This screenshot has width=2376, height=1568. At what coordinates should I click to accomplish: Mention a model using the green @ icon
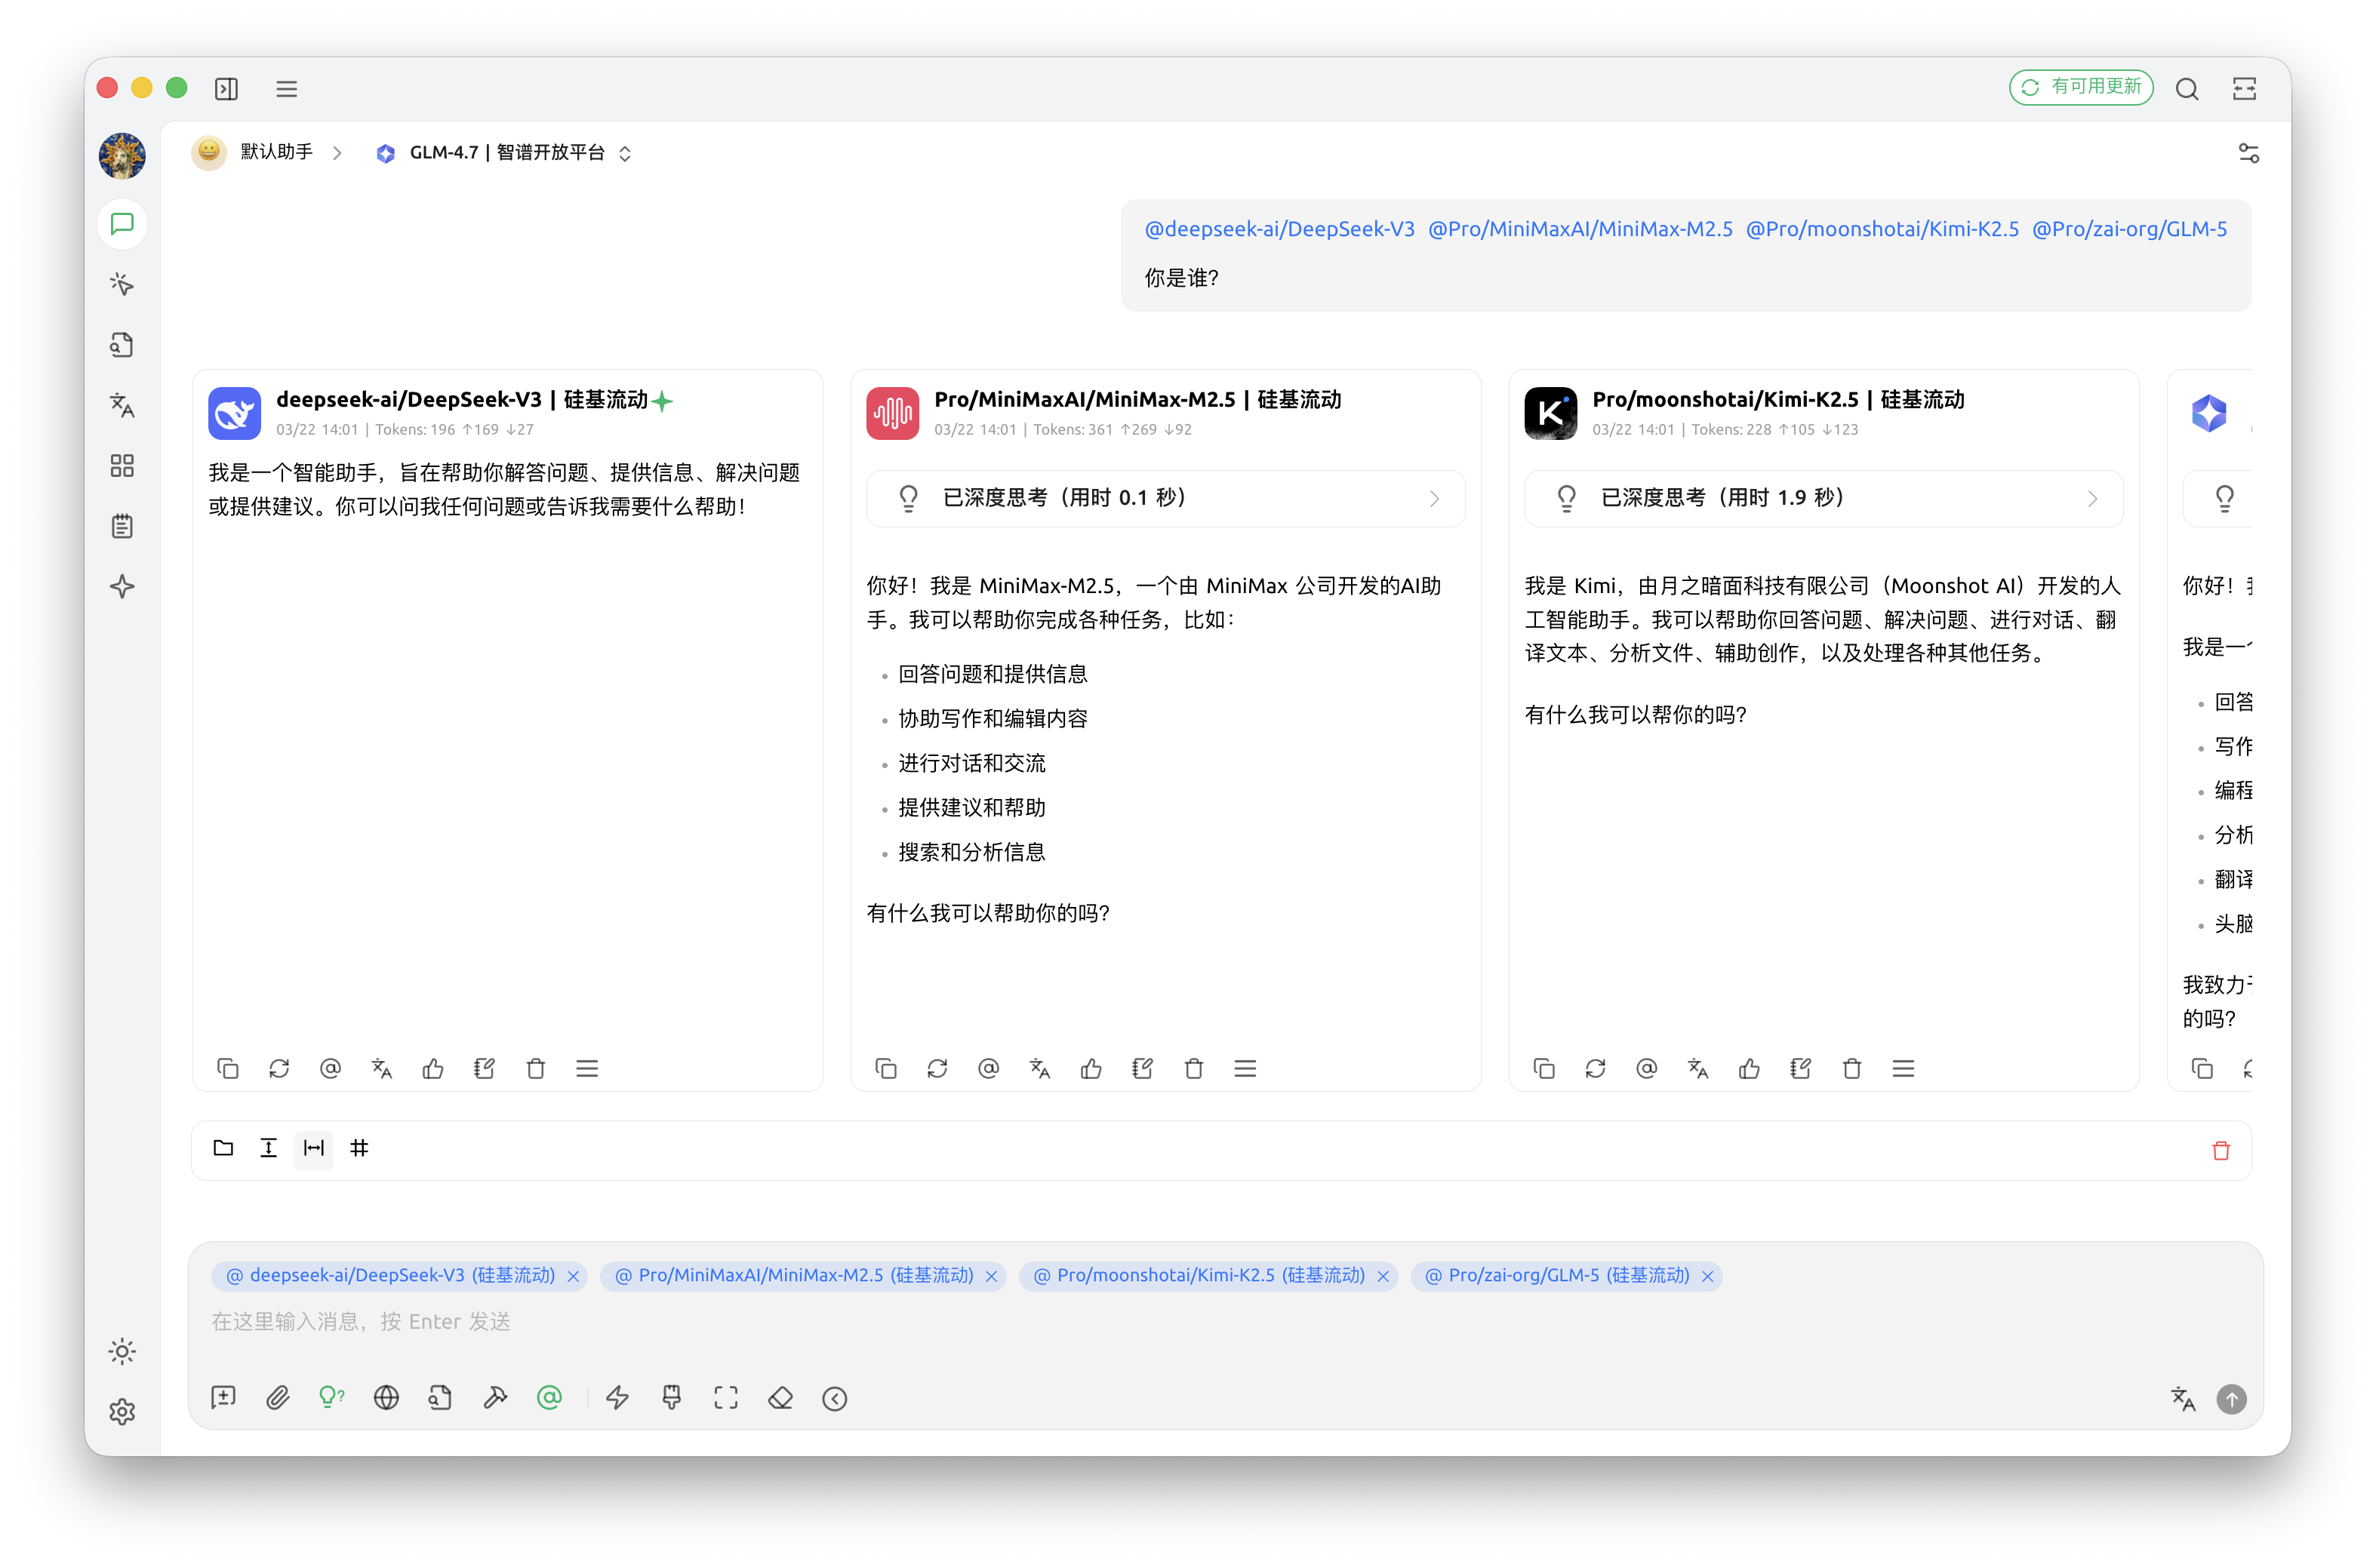coord(549,1397)
